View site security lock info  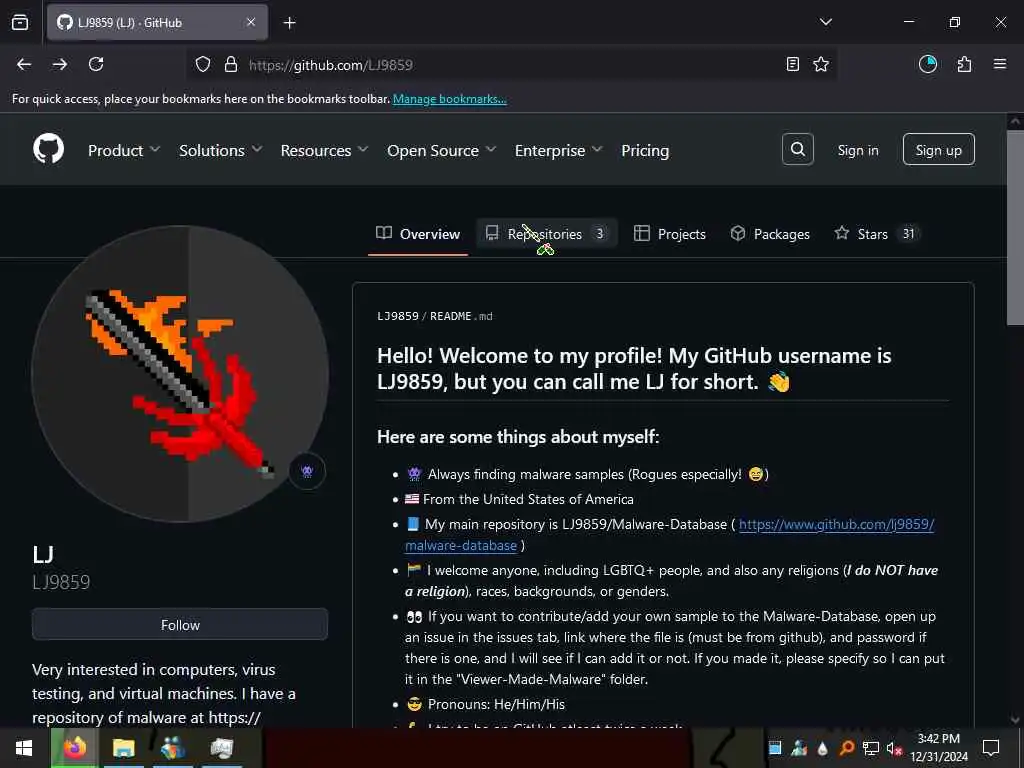[231, 65]
